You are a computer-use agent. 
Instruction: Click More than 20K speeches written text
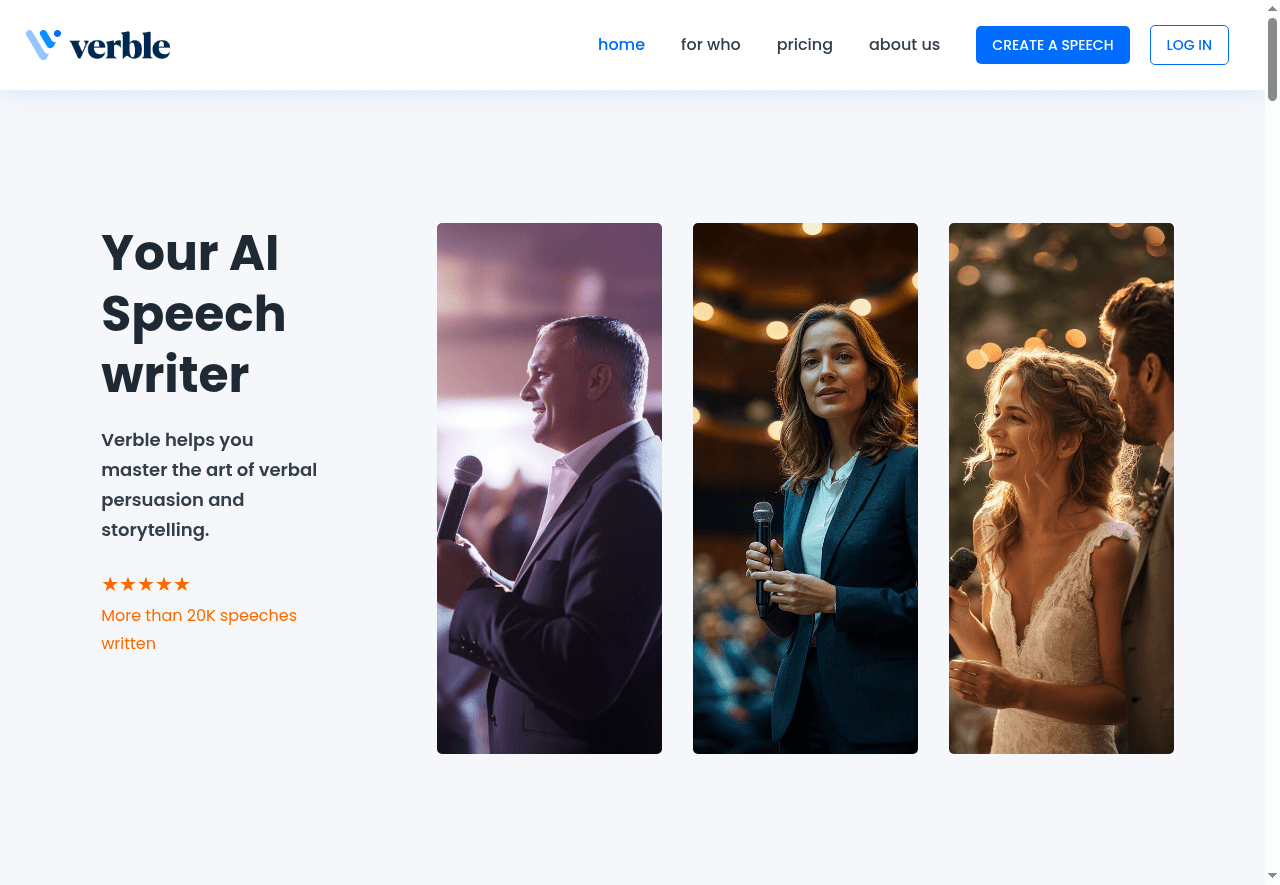[x=199, y=629]
